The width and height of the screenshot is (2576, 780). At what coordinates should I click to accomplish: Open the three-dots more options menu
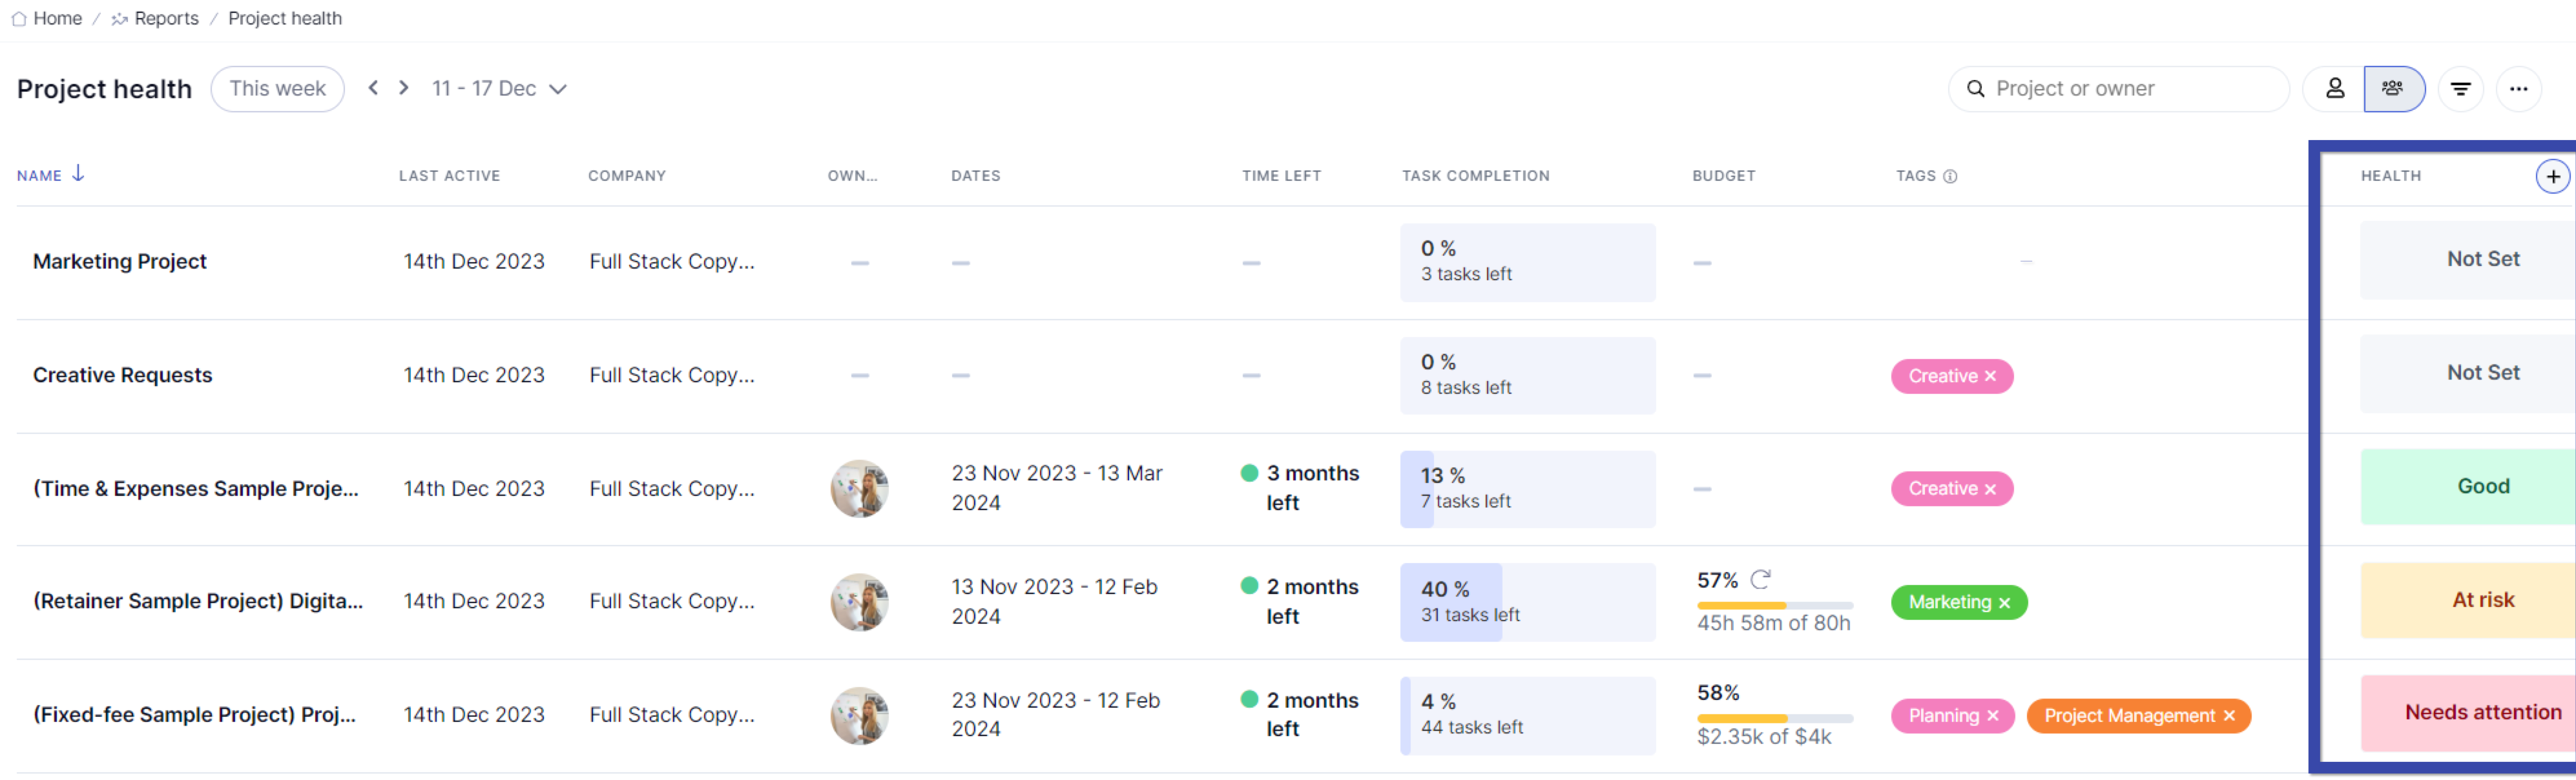tap(2518, 89)
